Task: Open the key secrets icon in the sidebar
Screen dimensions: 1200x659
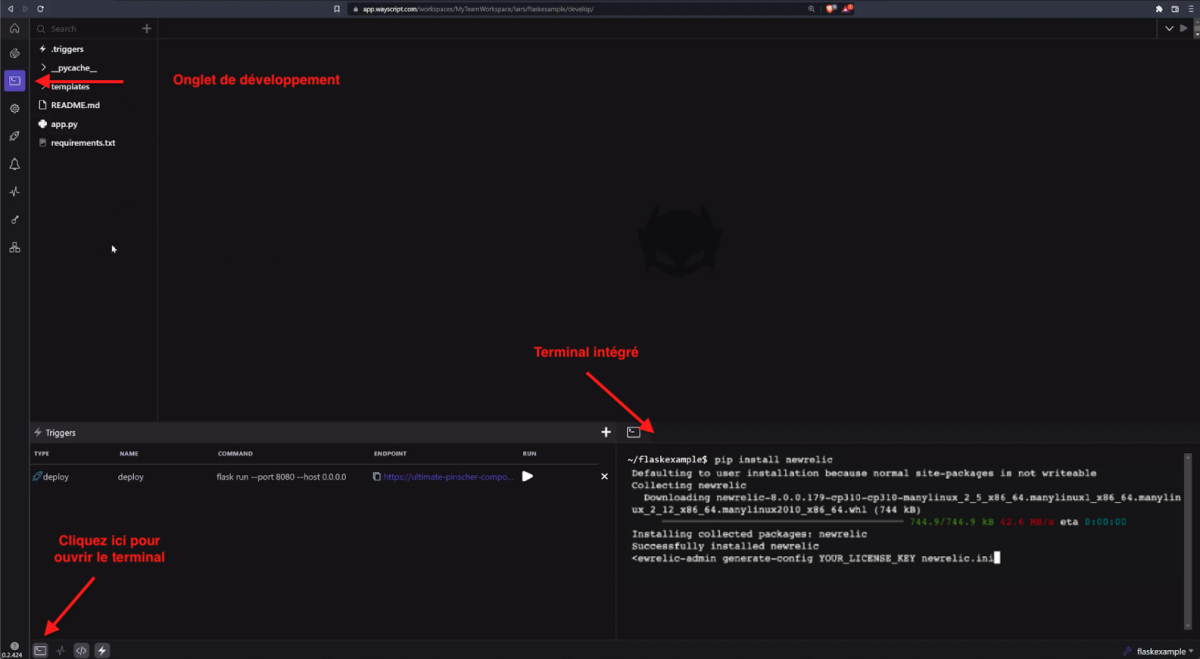Action: (x=14, y=219)
